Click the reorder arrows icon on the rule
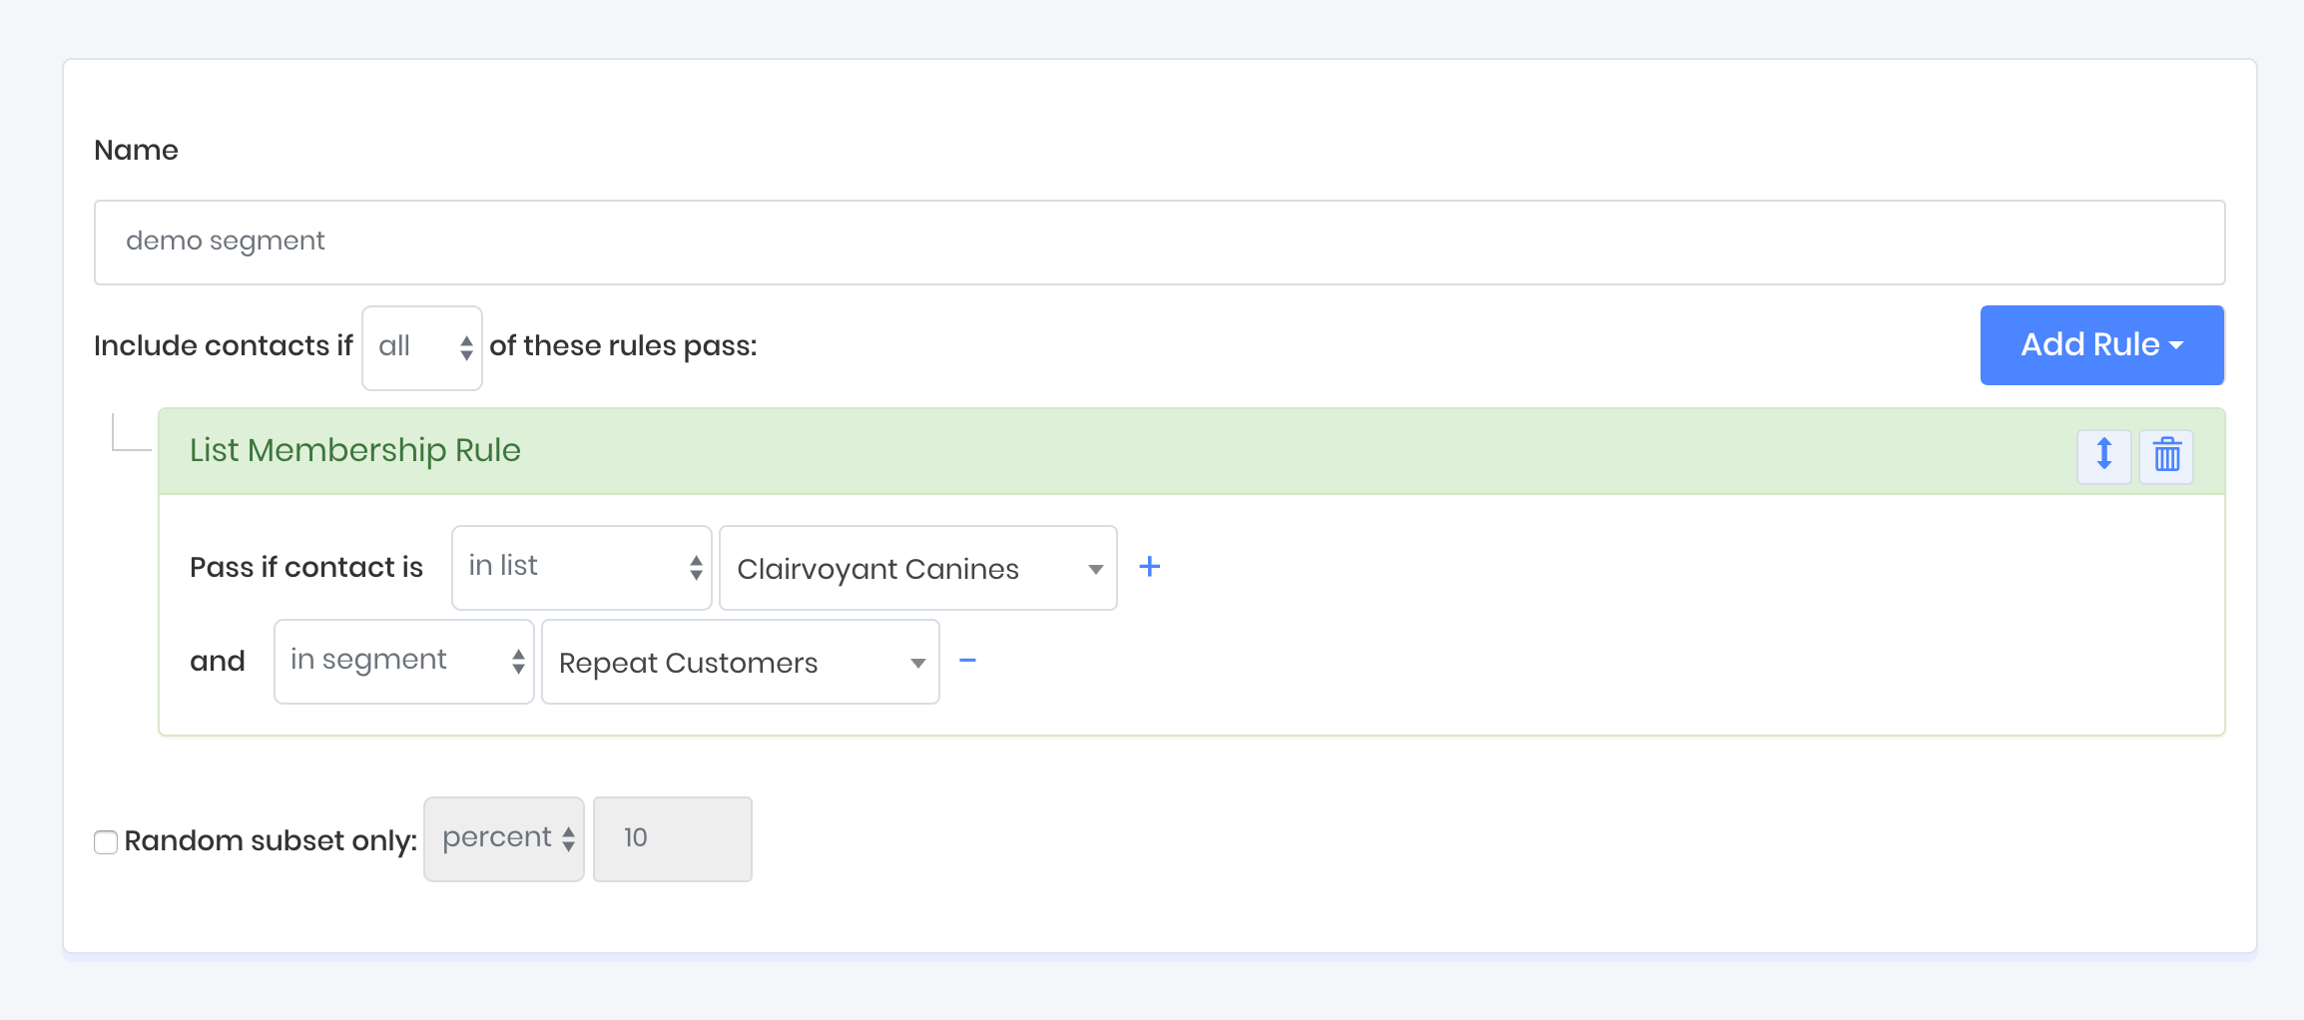The height and width of the screenshot is (1020, 2304). point(2103,455)
